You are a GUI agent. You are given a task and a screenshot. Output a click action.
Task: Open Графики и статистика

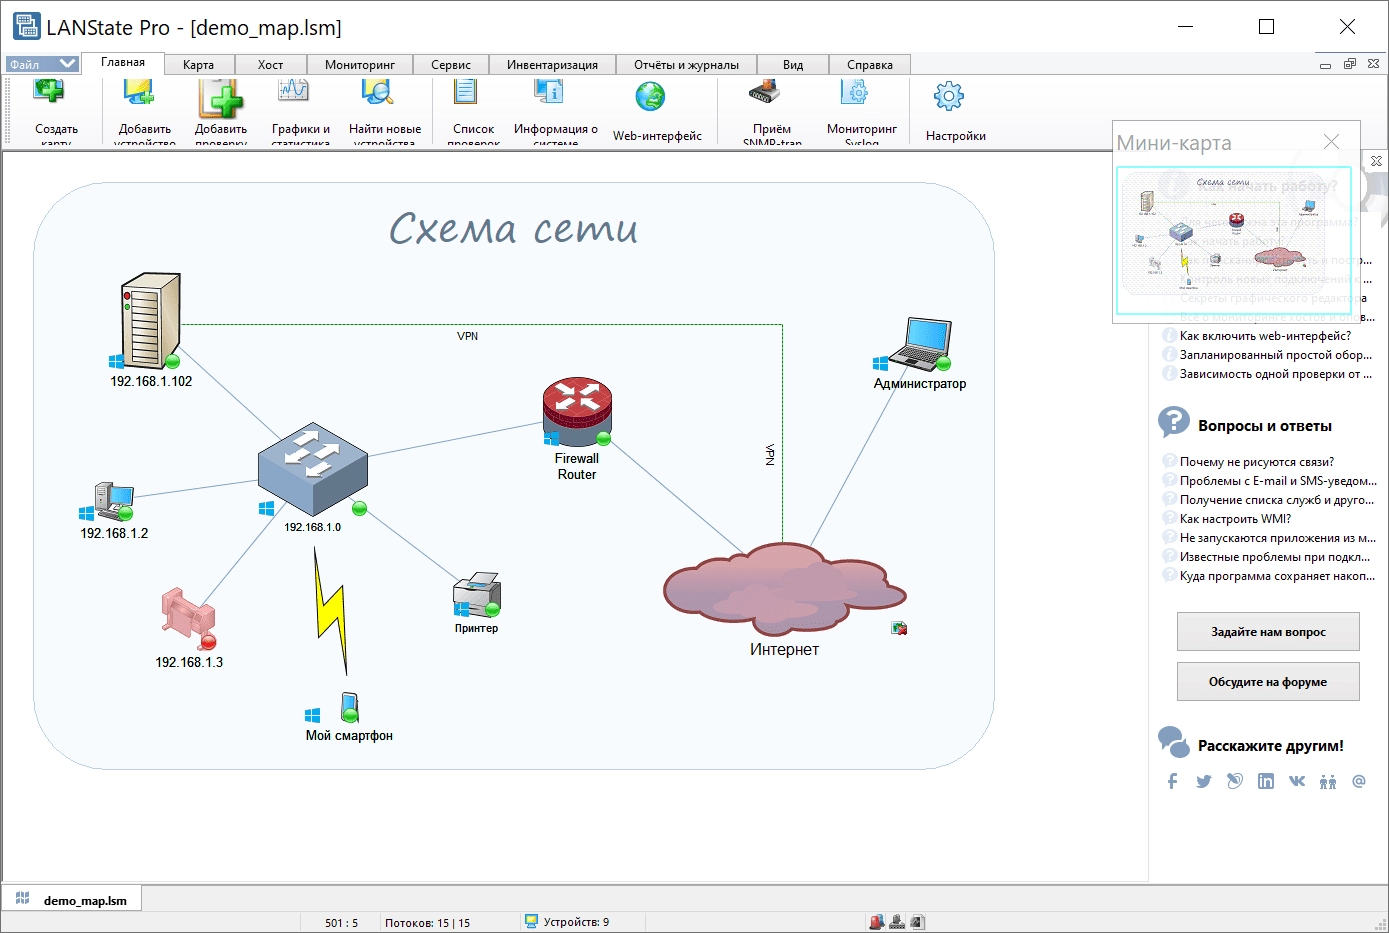pos(293,92)
